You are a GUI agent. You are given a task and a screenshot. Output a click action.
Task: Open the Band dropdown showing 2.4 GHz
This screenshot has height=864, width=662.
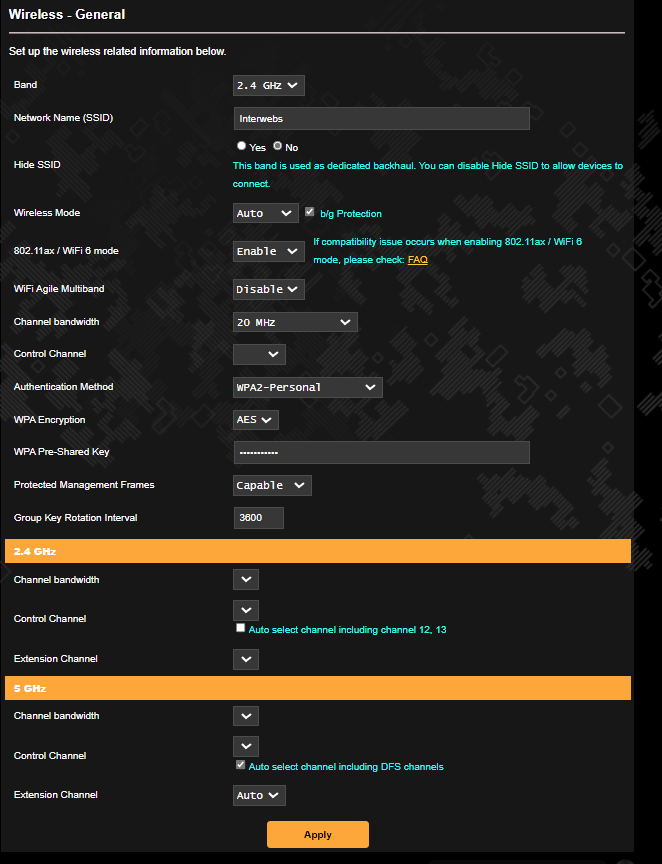[268, 85]
